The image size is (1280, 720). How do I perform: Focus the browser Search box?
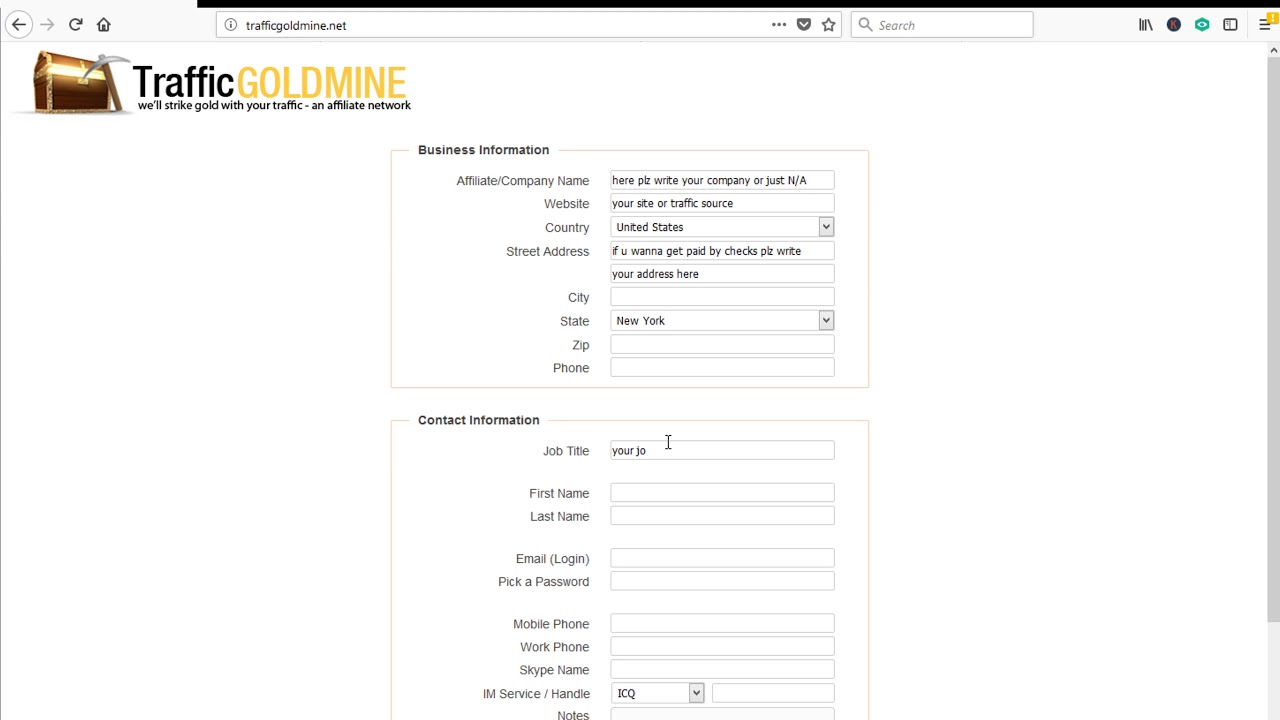942,25
